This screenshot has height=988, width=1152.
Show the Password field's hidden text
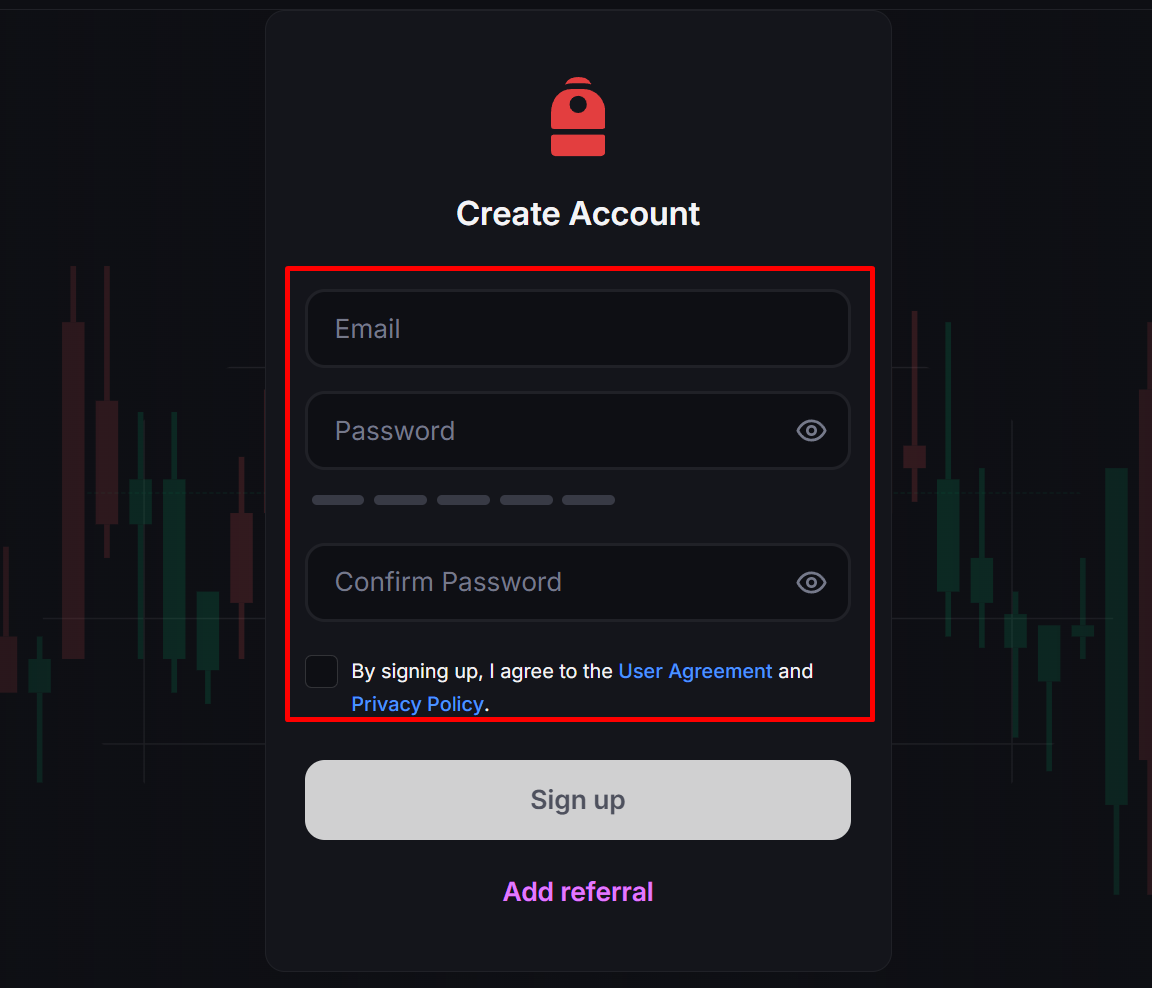(811, 430)
